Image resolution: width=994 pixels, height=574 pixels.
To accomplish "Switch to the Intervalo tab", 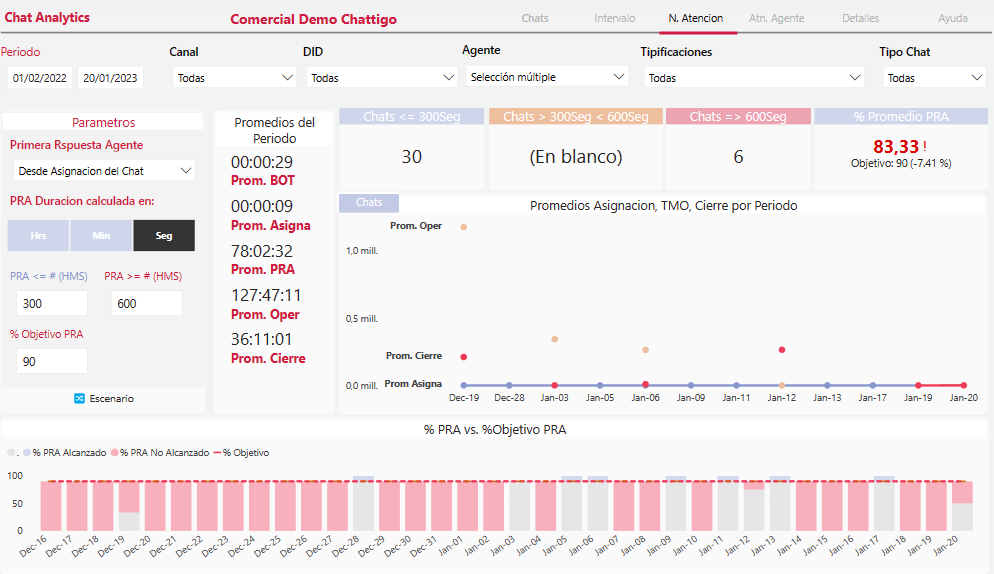I will click(614, 18).
